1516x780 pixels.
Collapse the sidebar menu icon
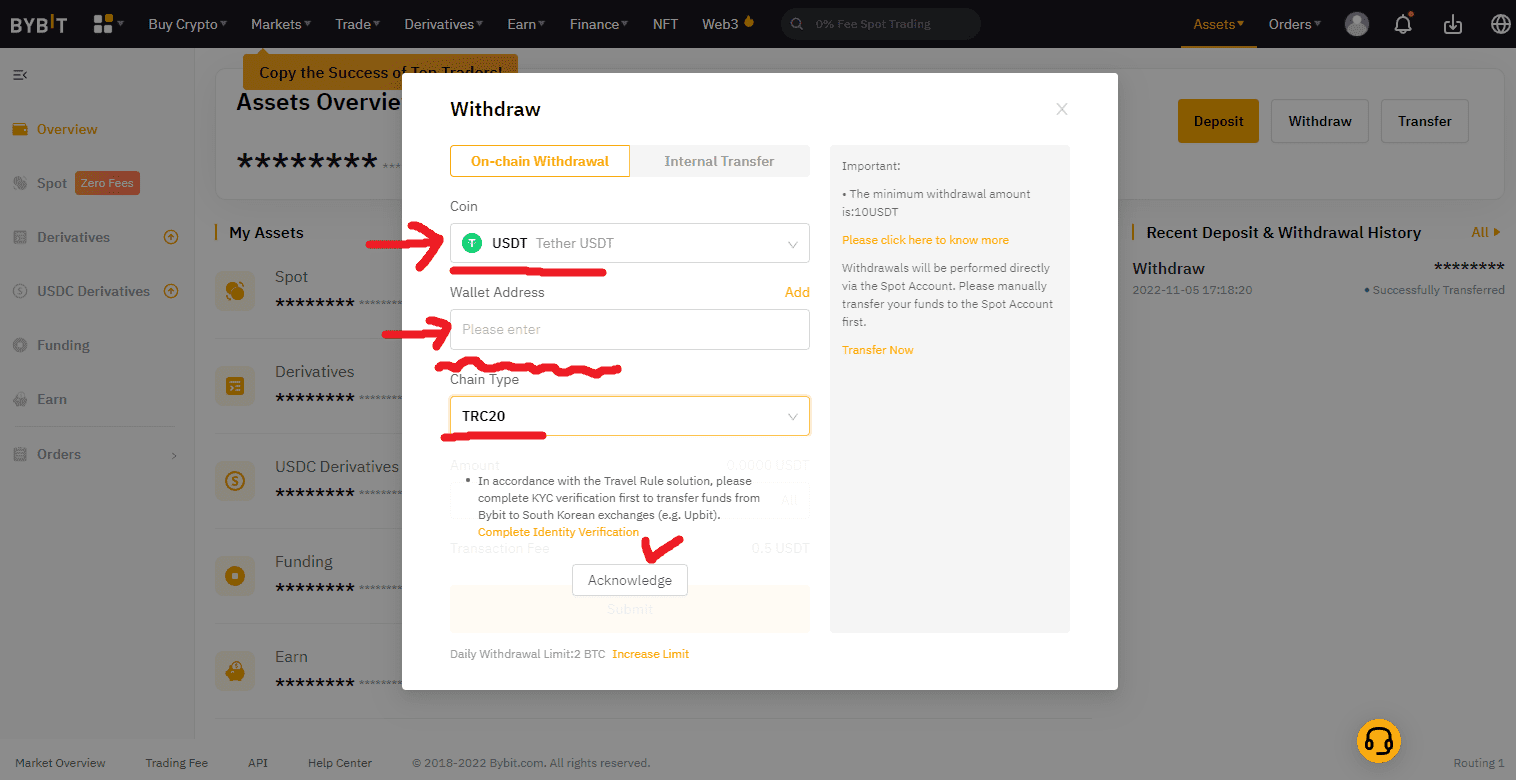click(x=20, y=75)
